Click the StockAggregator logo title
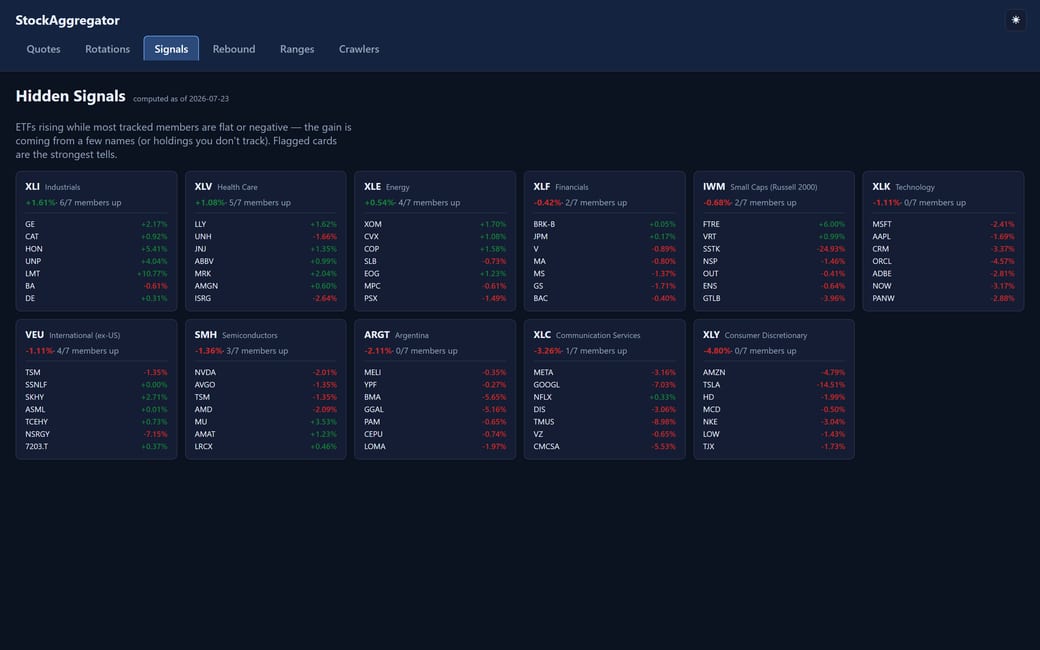The height and width of the screenshot is (650, 1040). tap(68, 21)
